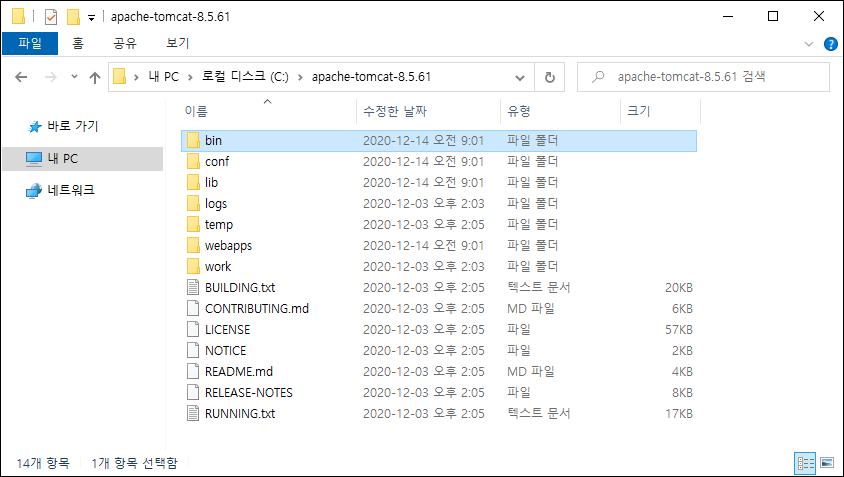Click the bin folder icon
Screen dimensions: 844x477
click(x=193, y=141)
